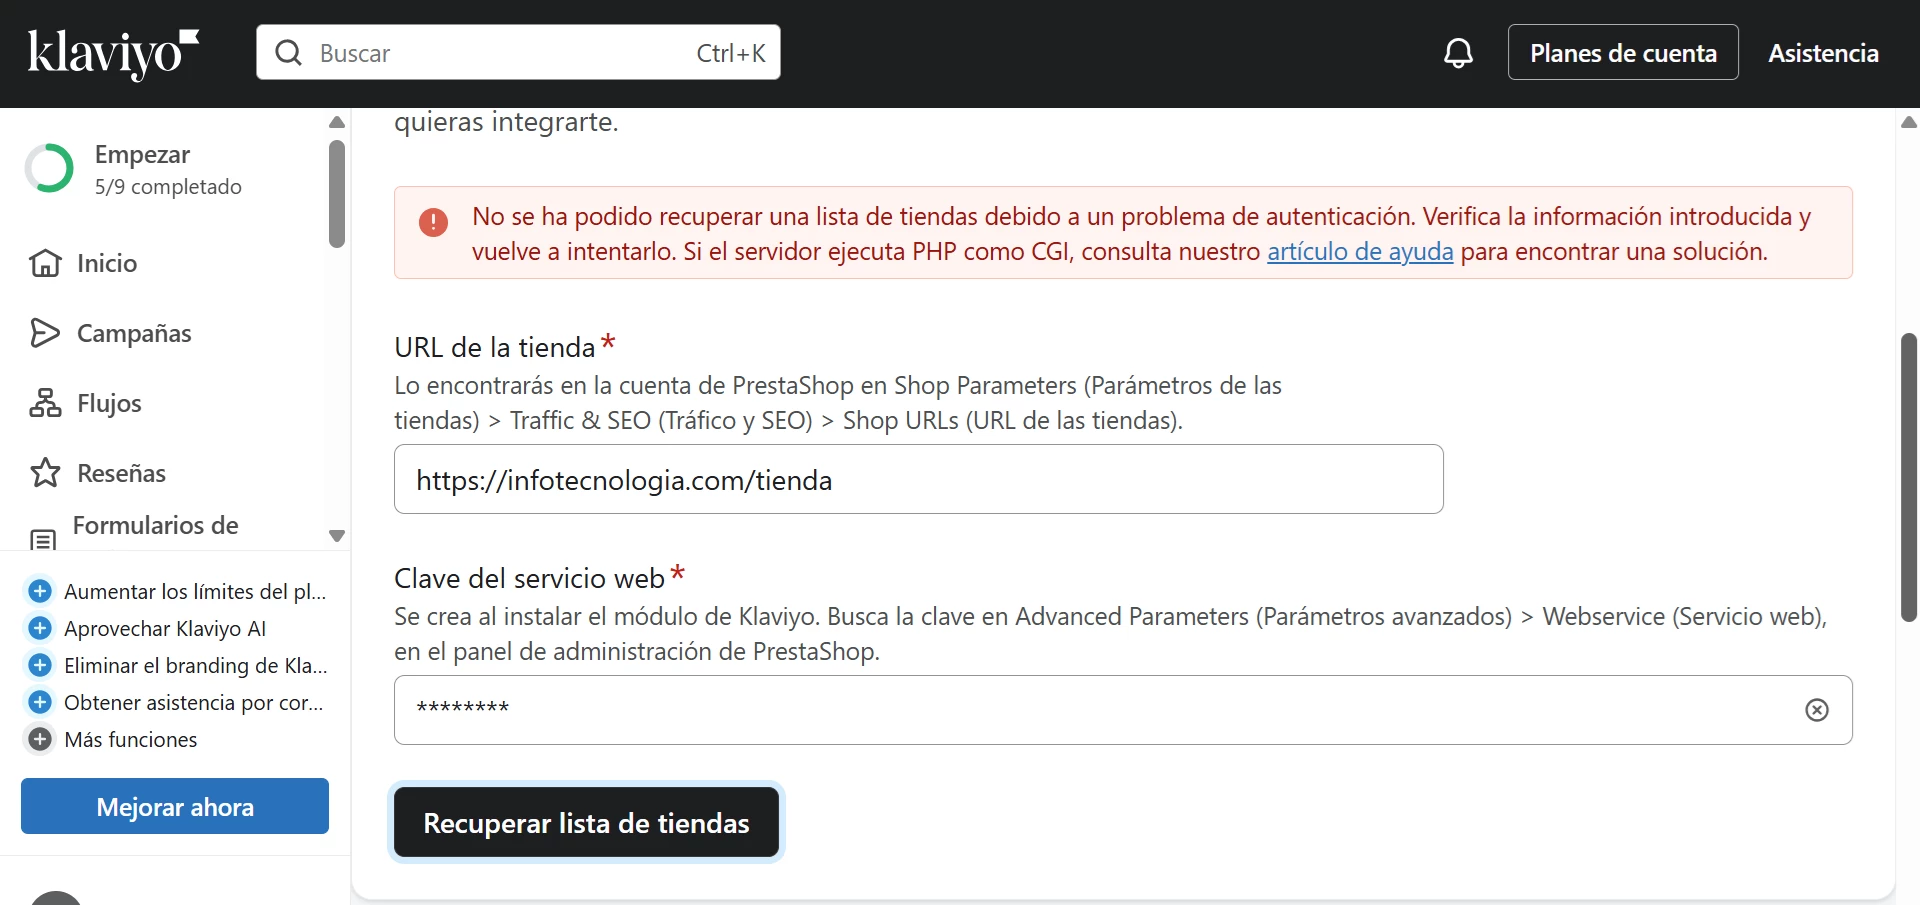Image resolution: width=1920 pixels, height=905 pixels.
Task: Click the Empezar progress ring
Action: point(49,168)
